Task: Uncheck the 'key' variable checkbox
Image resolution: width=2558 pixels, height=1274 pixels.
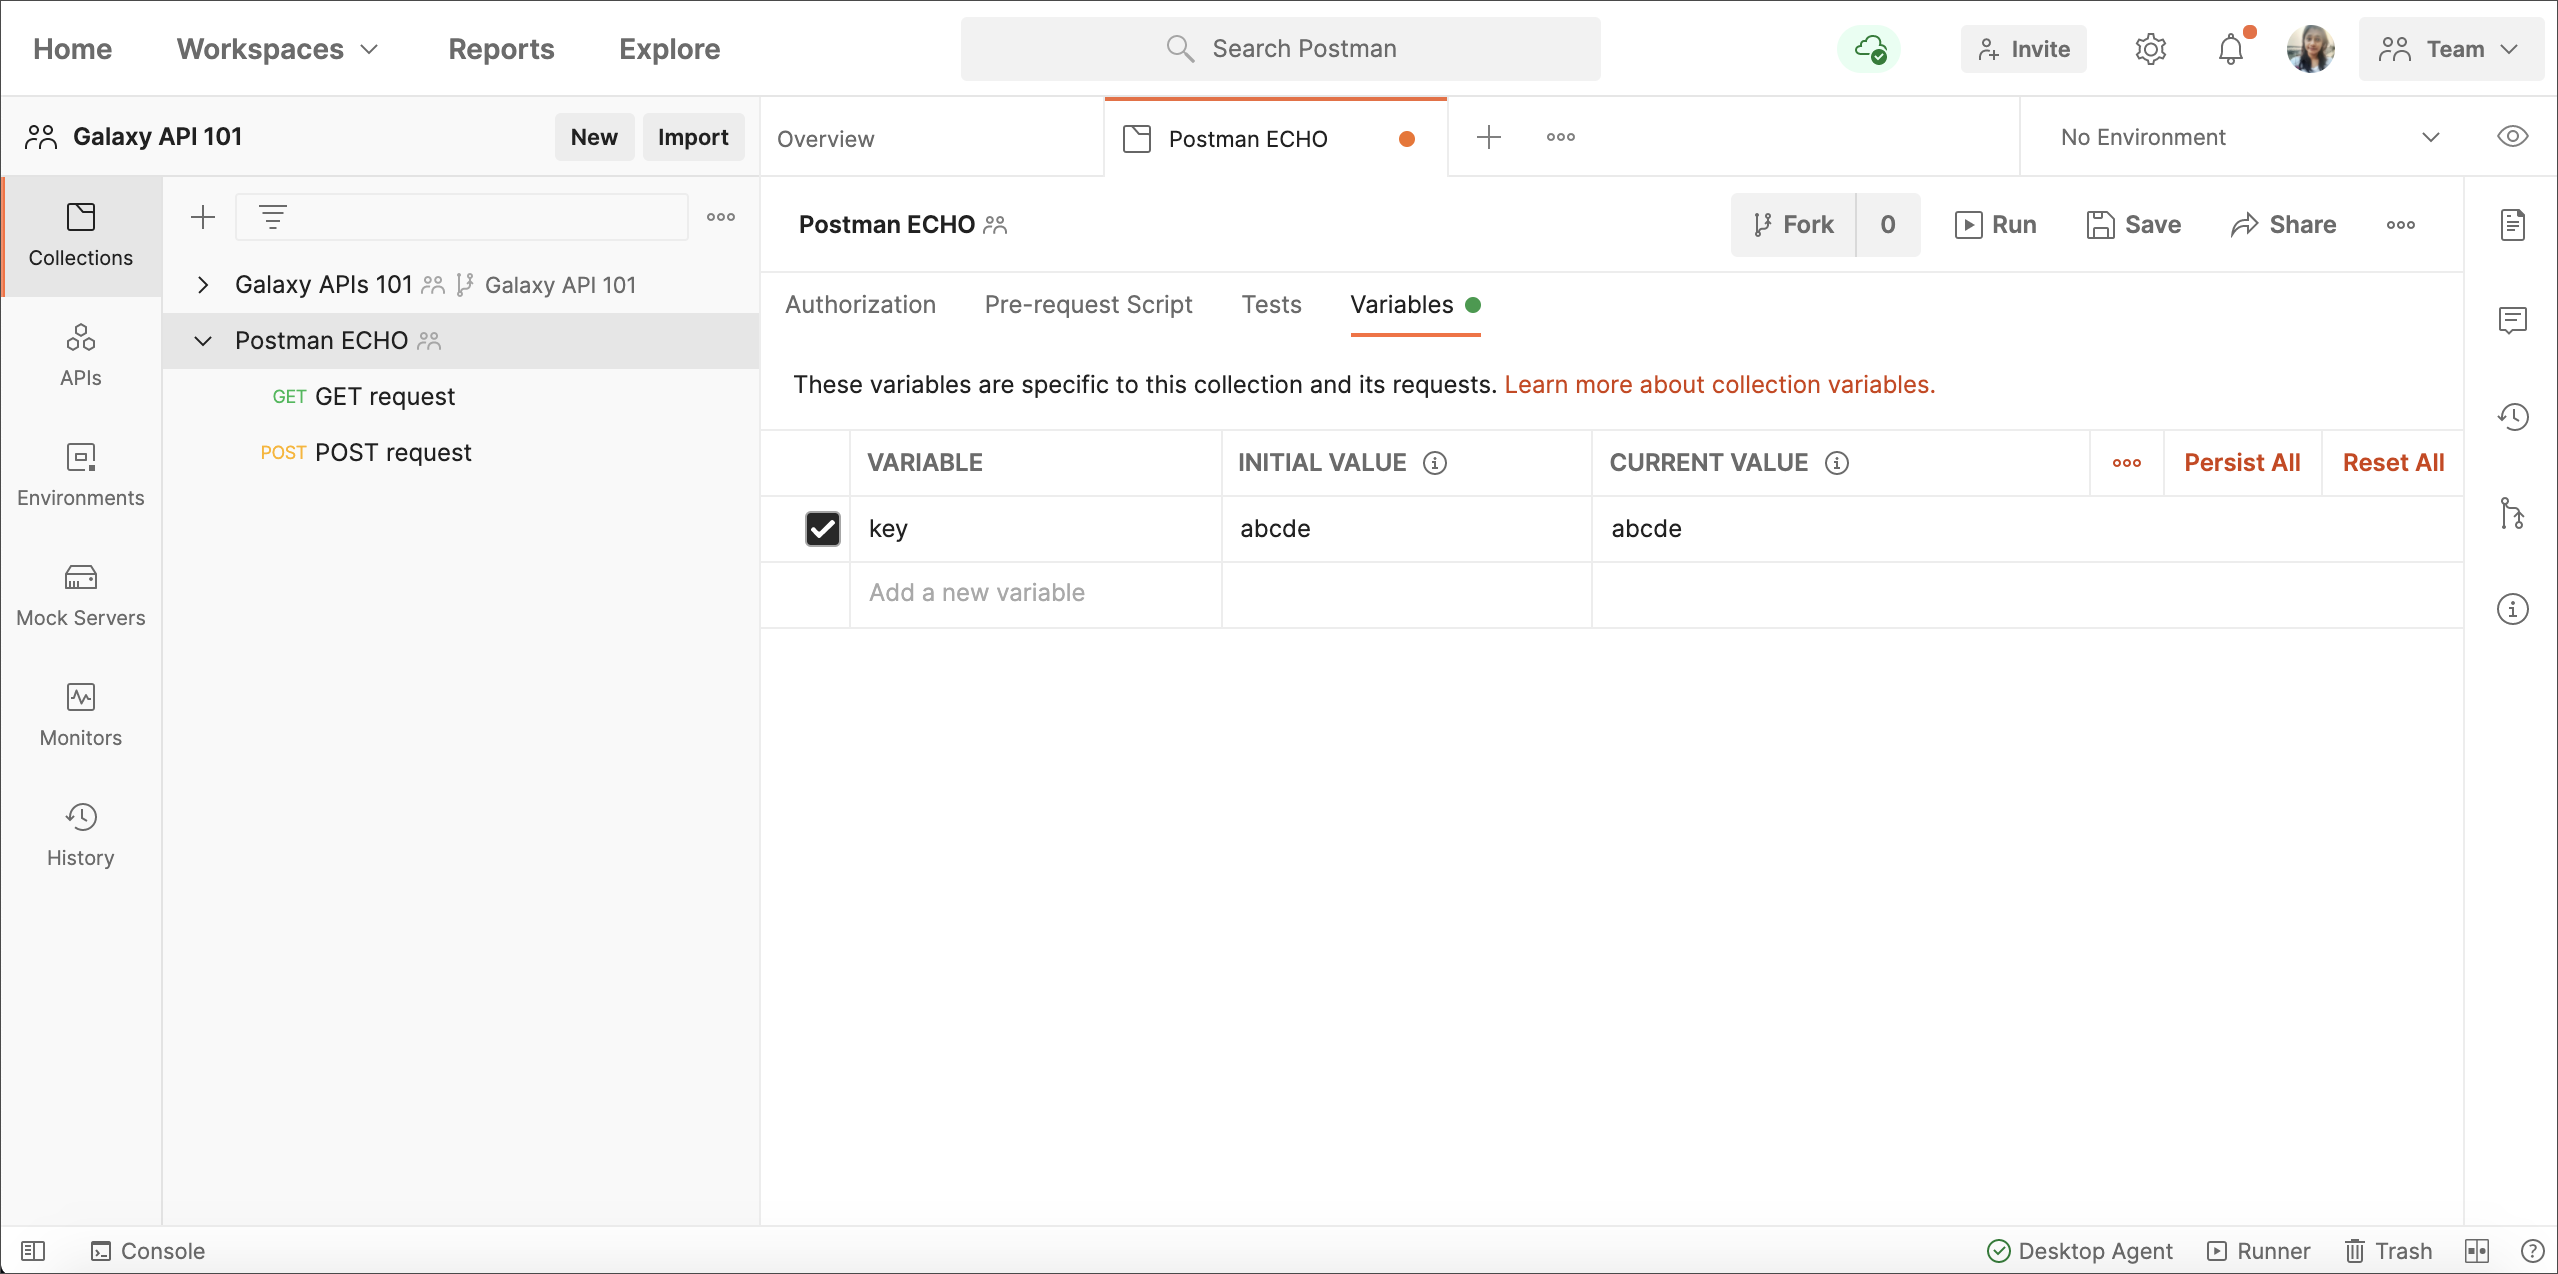Action: point(822,529)
